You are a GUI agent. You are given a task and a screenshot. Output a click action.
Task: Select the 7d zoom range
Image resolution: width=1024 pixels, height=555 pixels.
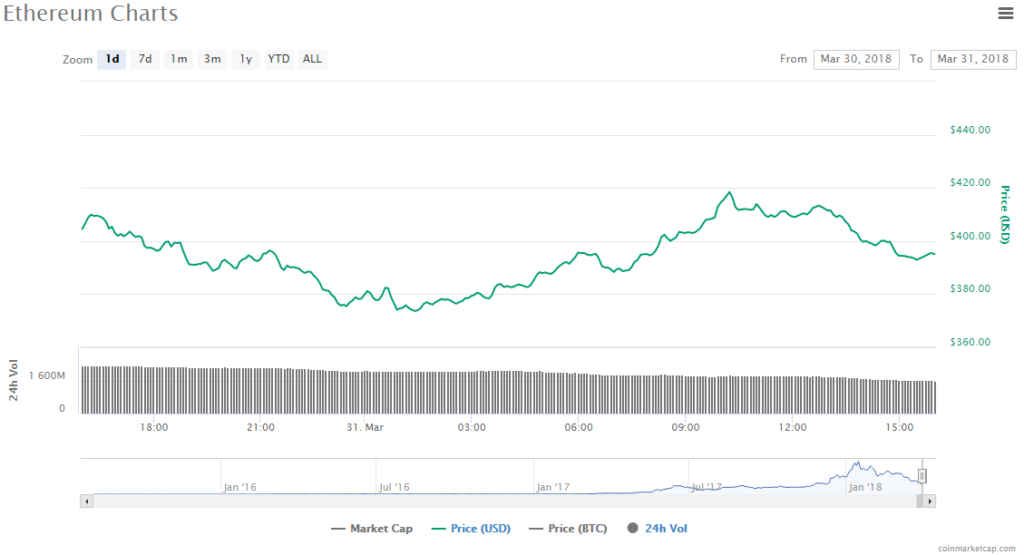(145, 59)
